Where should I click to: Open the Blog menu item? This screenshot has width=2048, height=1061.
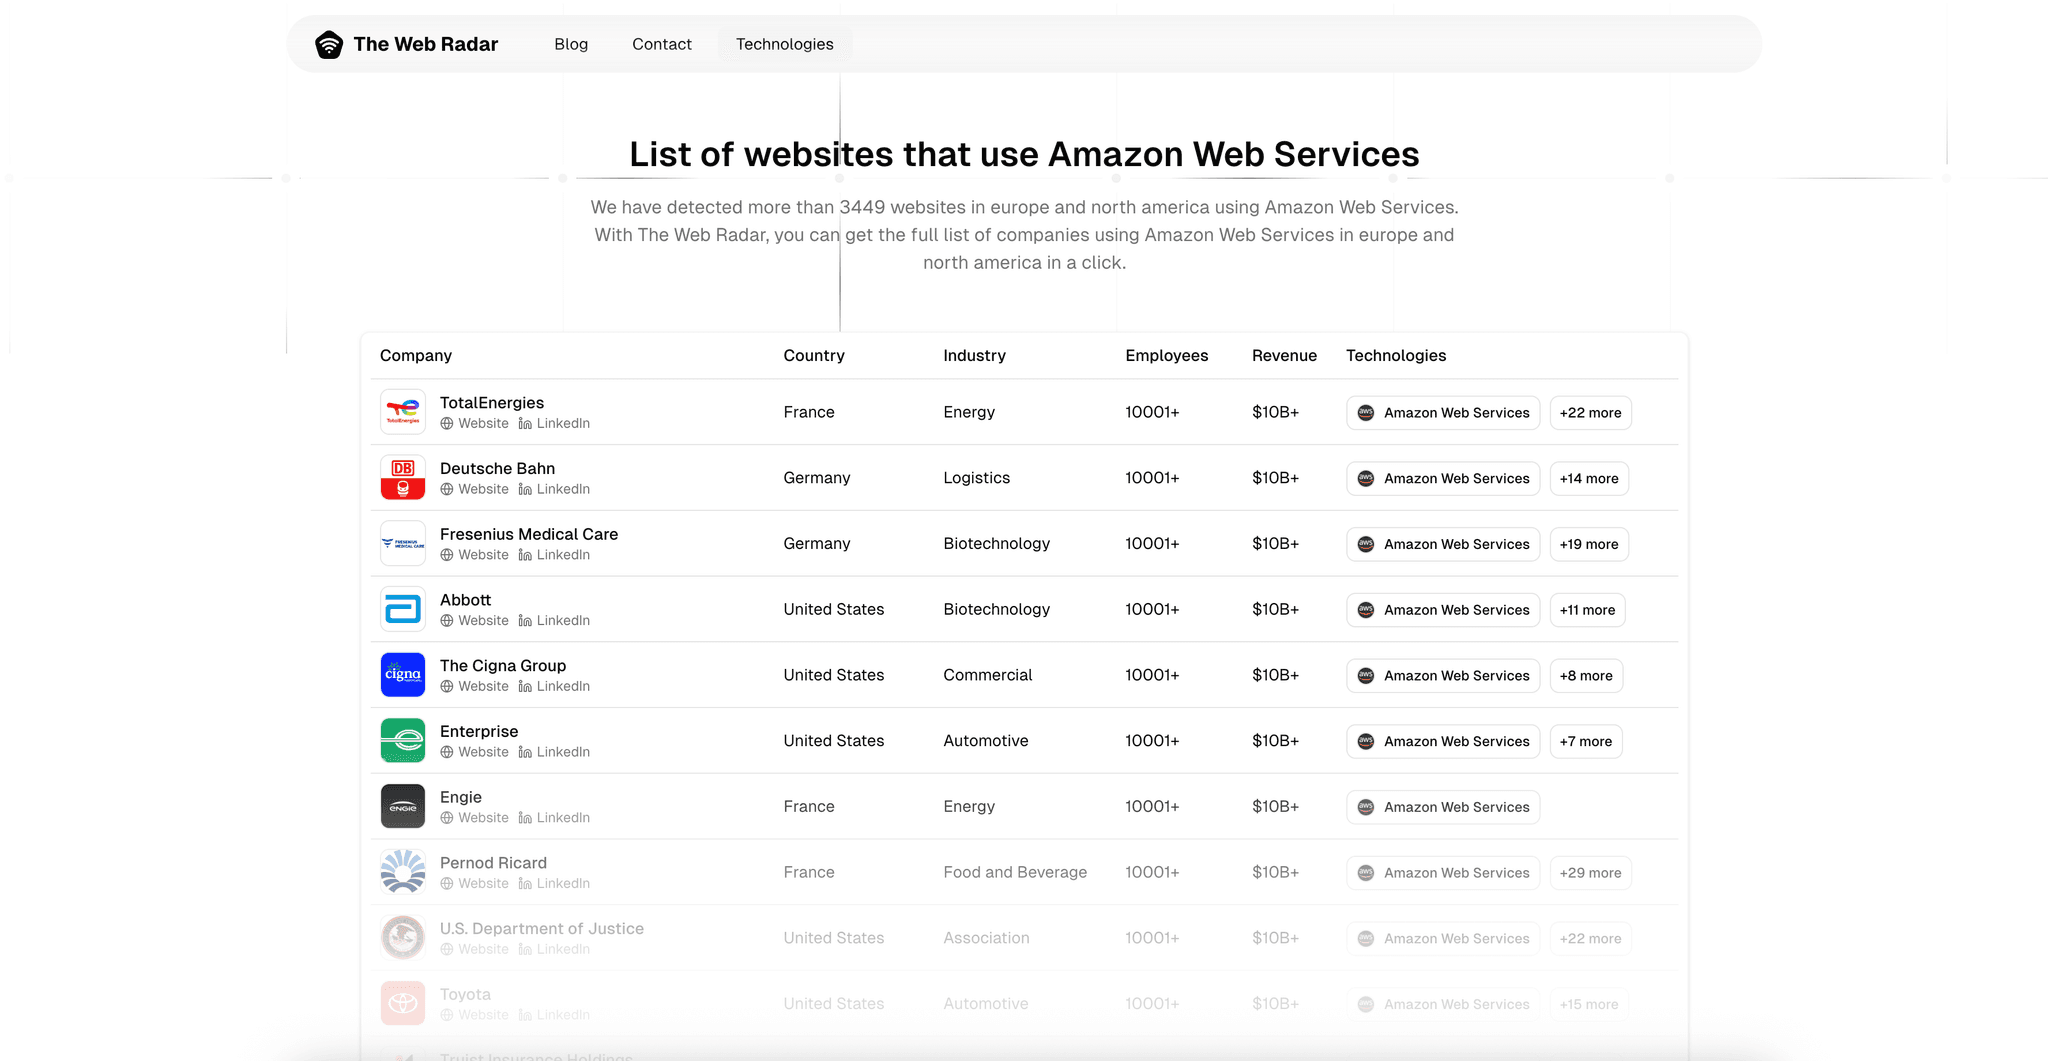coord(571,44)
